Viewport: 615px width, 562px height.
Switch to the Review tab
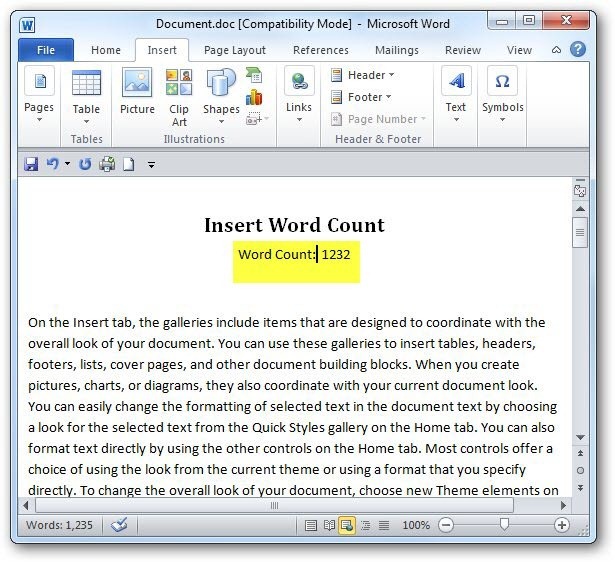point(463,50)
